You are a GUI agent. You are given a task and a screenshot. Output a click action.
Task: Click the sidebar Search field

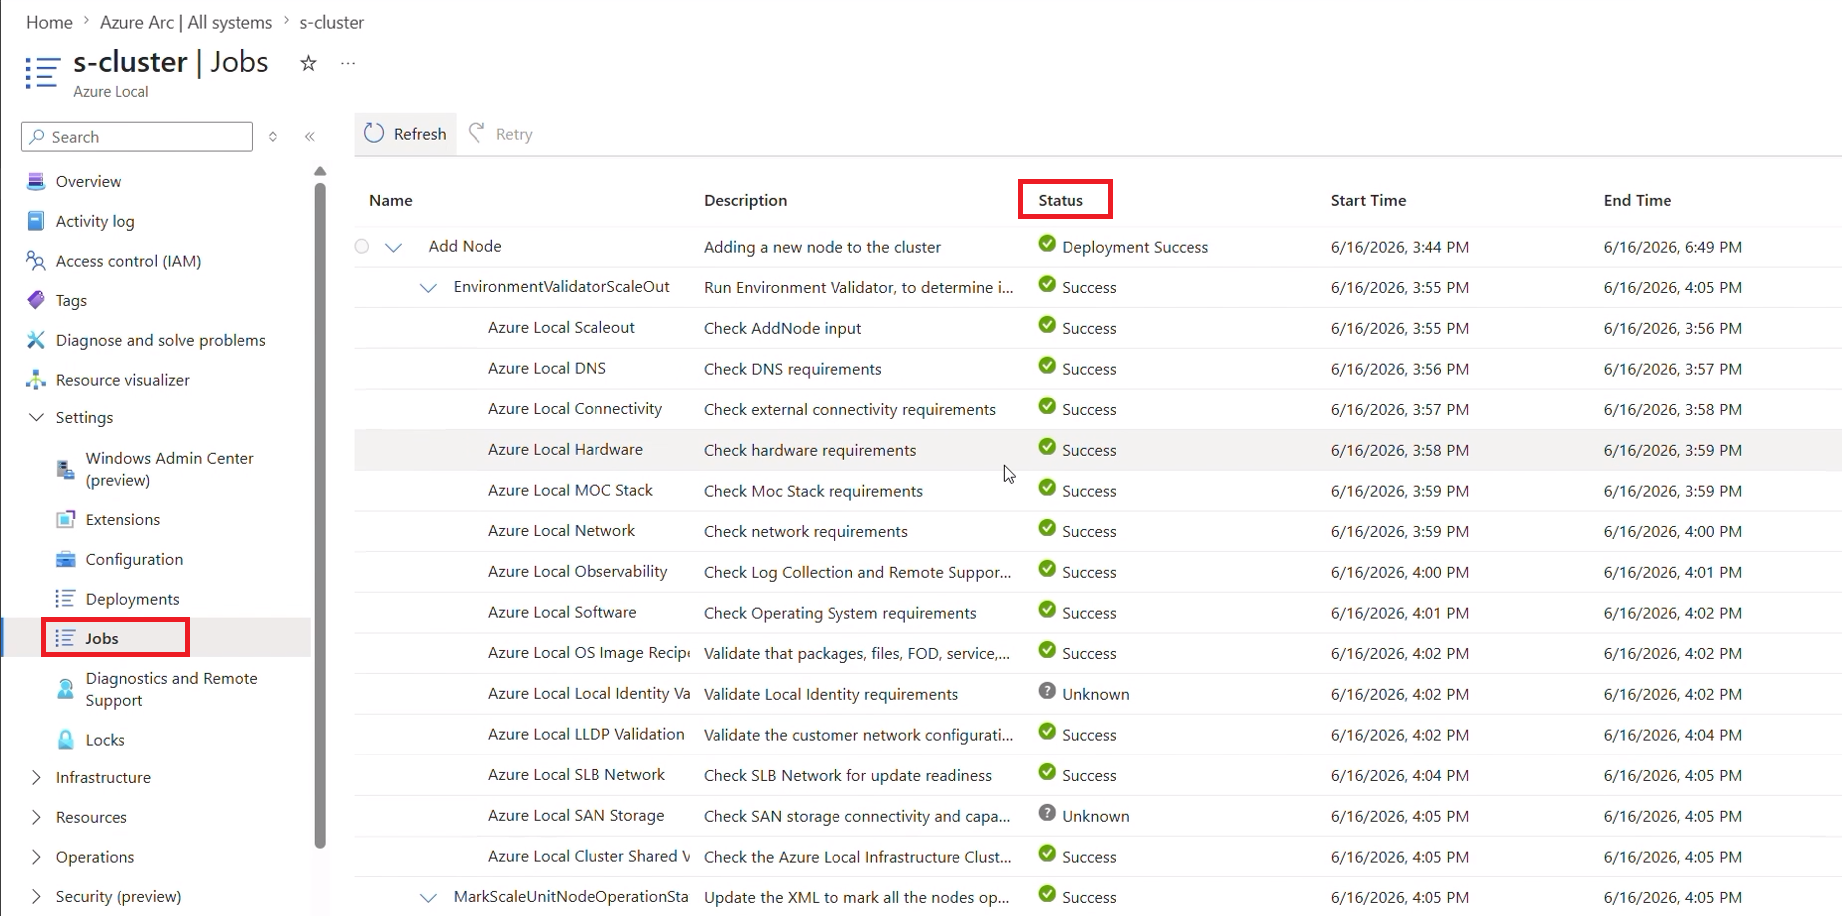(137, 137)
